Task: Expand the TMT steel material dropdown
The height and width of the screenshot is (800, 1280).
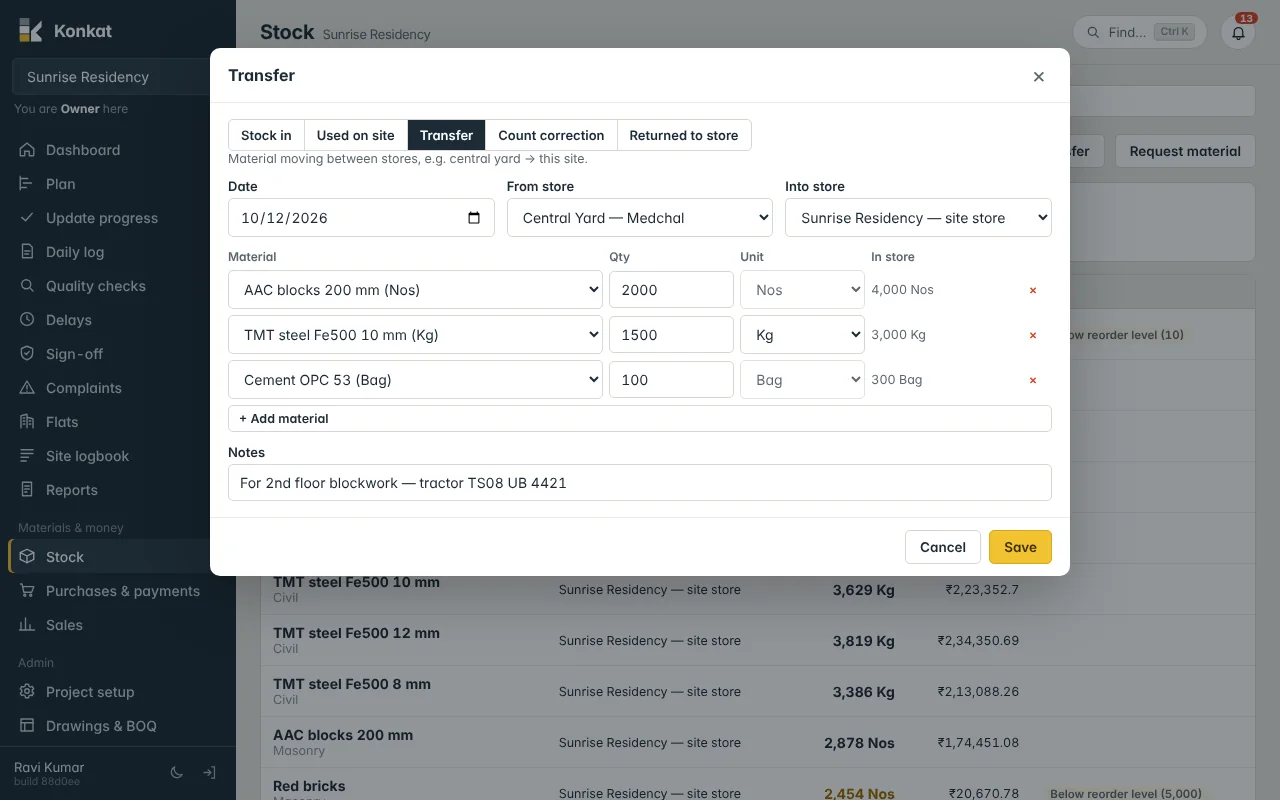Action: 415,335
